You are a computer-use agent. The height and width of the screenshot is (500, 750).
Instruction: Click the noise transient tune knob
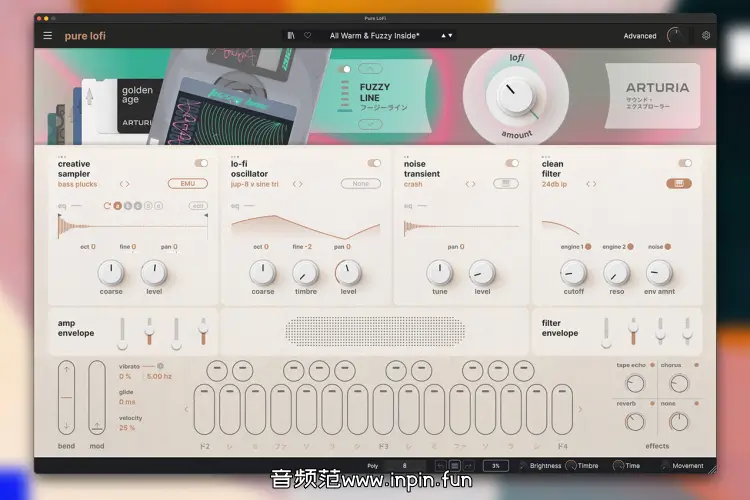point(440,273)
